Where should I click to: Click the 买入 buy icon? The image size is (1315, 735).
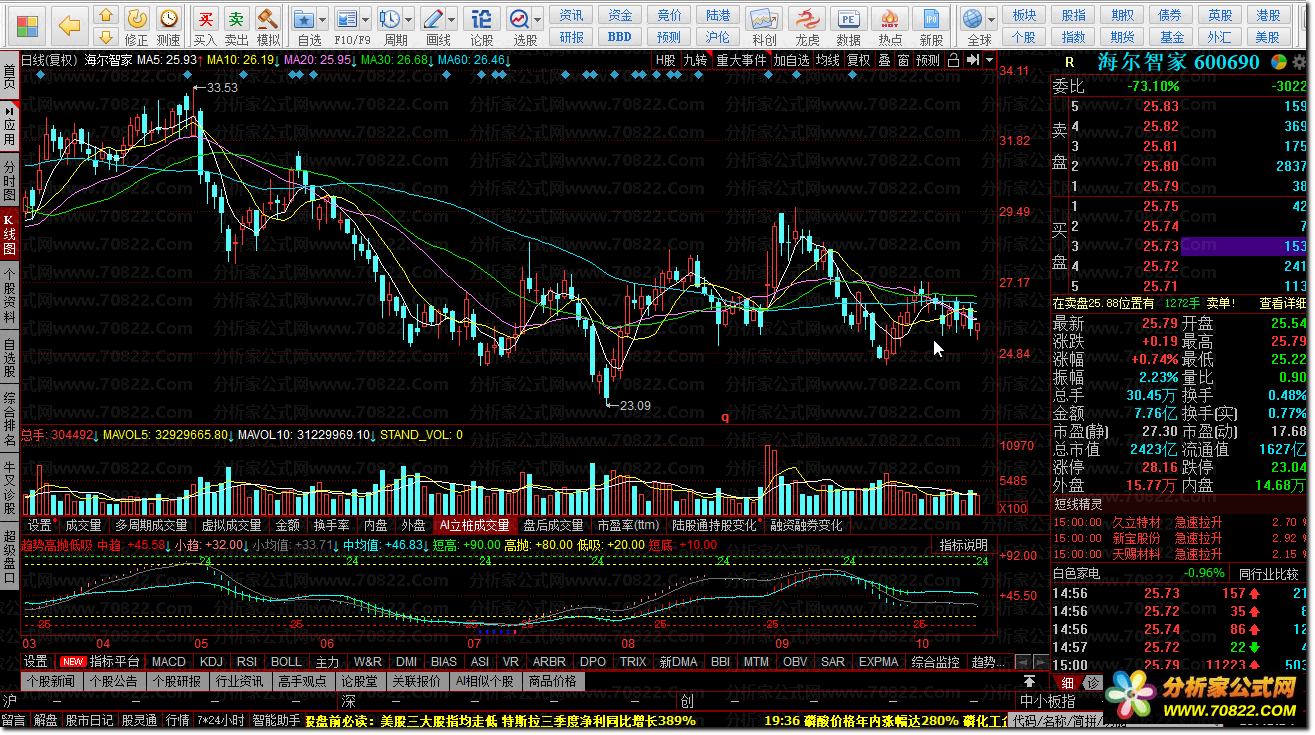[x=205, y=26]
